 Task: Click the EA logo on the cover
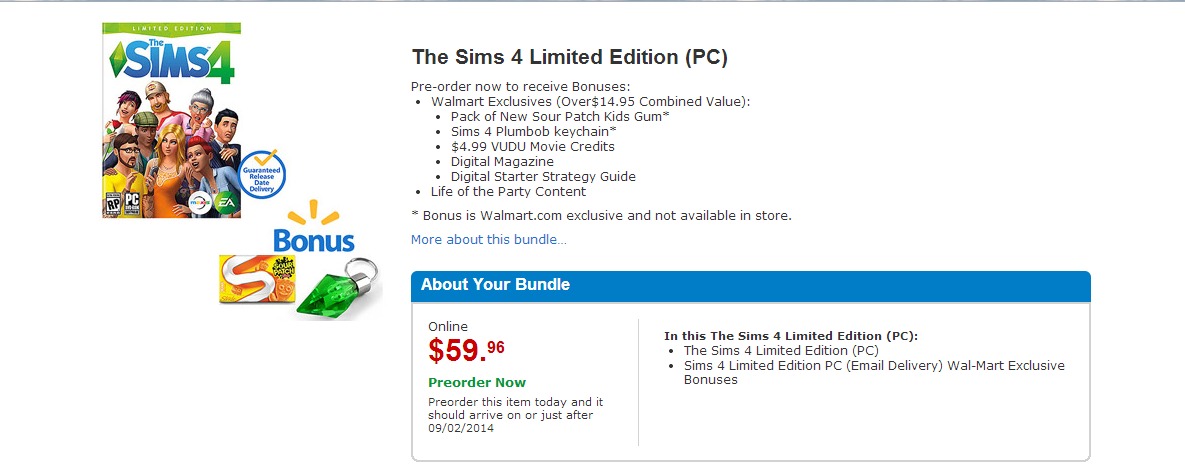point(227,203)
